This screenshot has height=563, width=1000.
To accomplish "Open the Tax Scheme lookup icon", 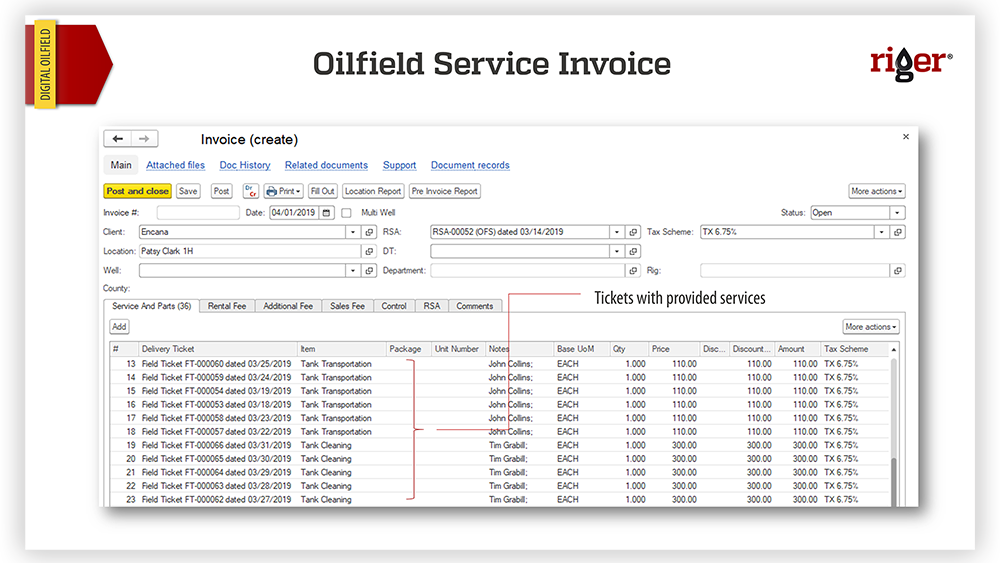I will pyautogui.click(x=898, y=232).
